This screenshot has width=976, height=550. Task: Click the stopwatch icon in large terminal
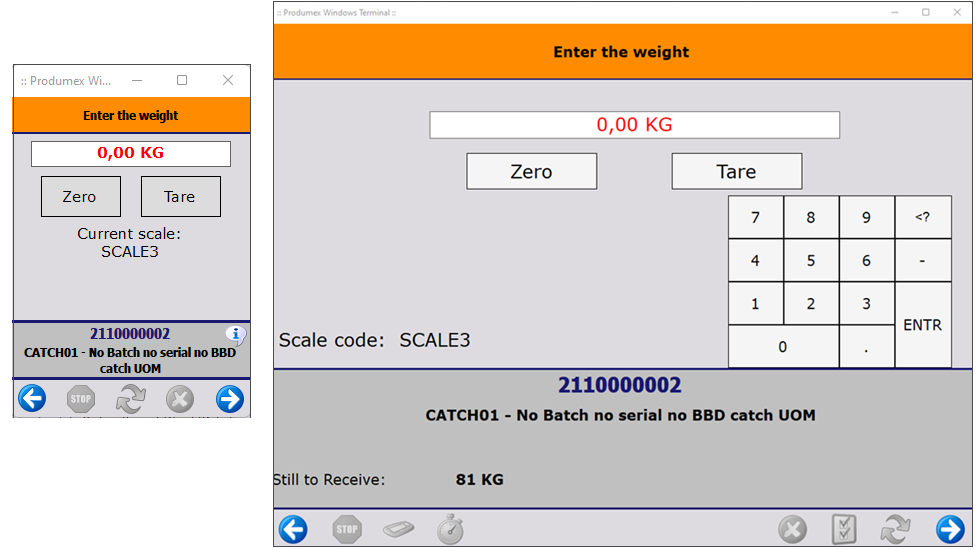point(450,529)
